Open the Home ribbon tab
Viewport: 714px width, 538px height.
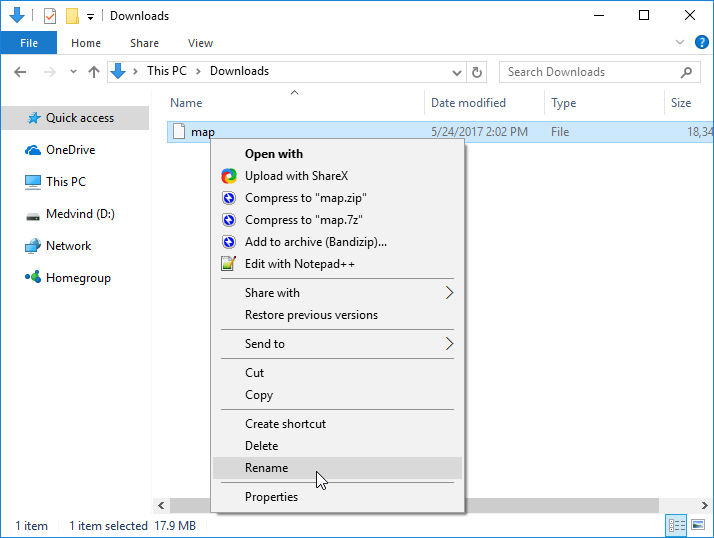(86, 43)
